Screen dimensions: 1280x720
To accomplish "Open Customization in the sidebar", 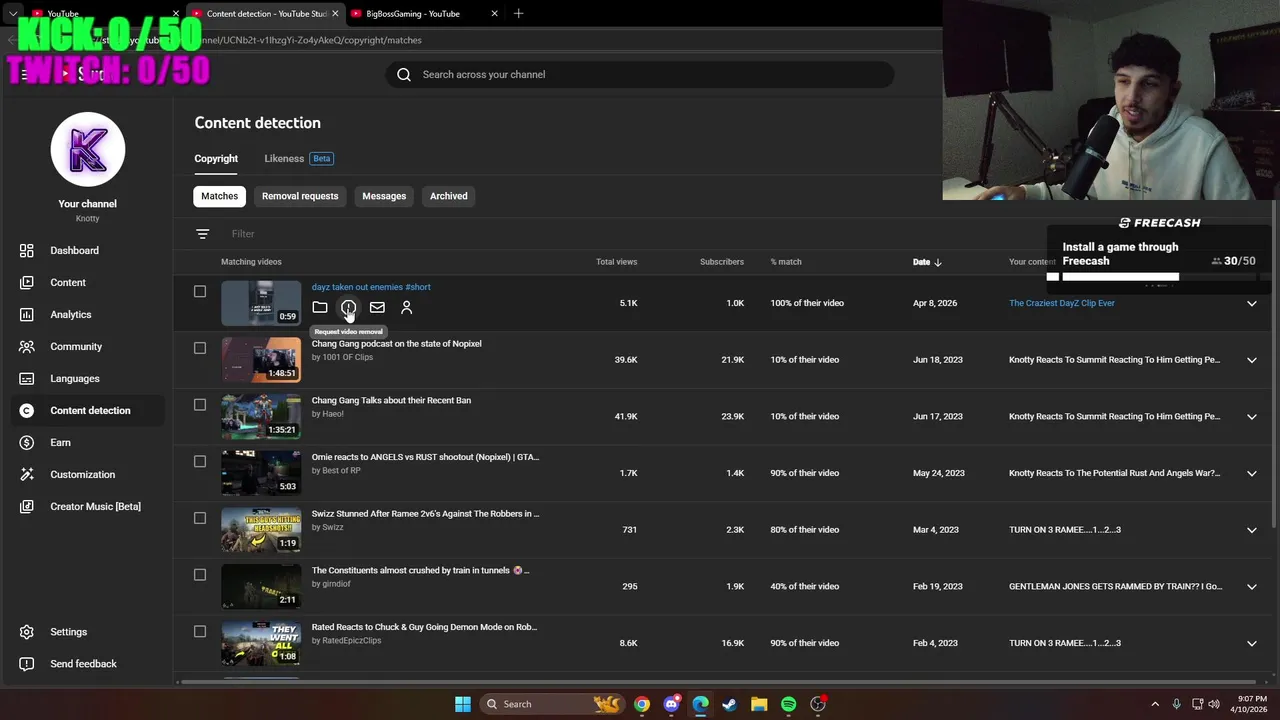I will click(x=82, y=474).
